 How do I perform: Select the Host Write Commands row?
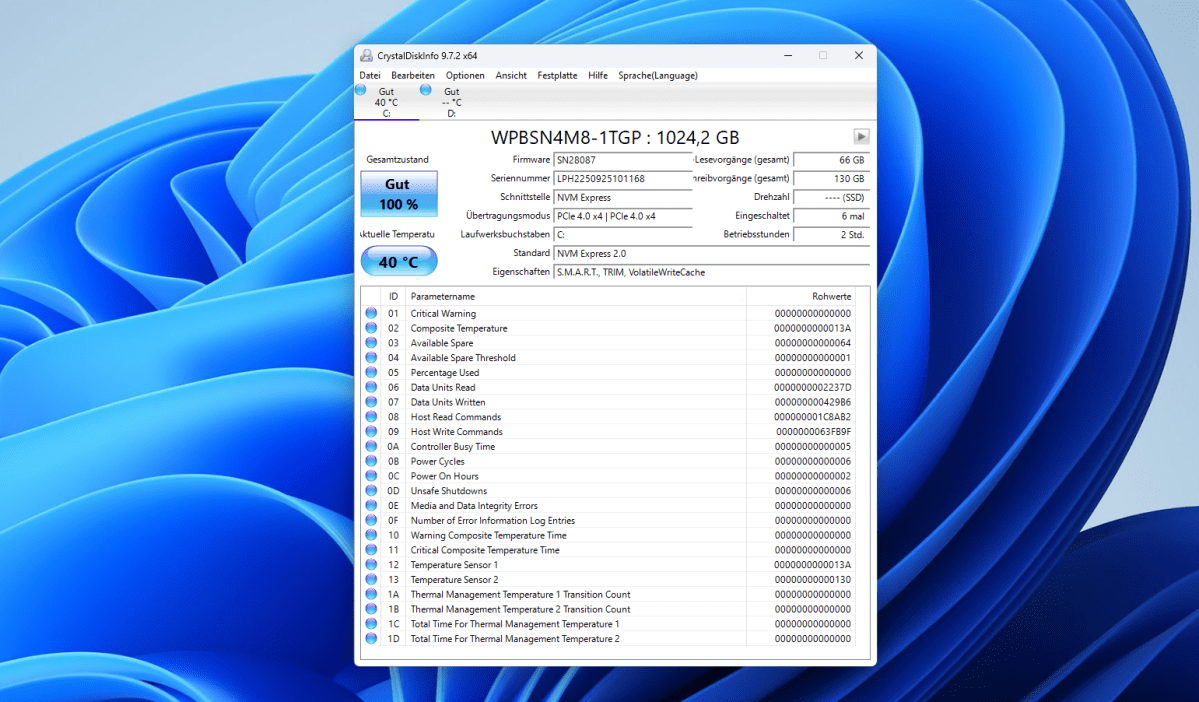pos(455,431)
